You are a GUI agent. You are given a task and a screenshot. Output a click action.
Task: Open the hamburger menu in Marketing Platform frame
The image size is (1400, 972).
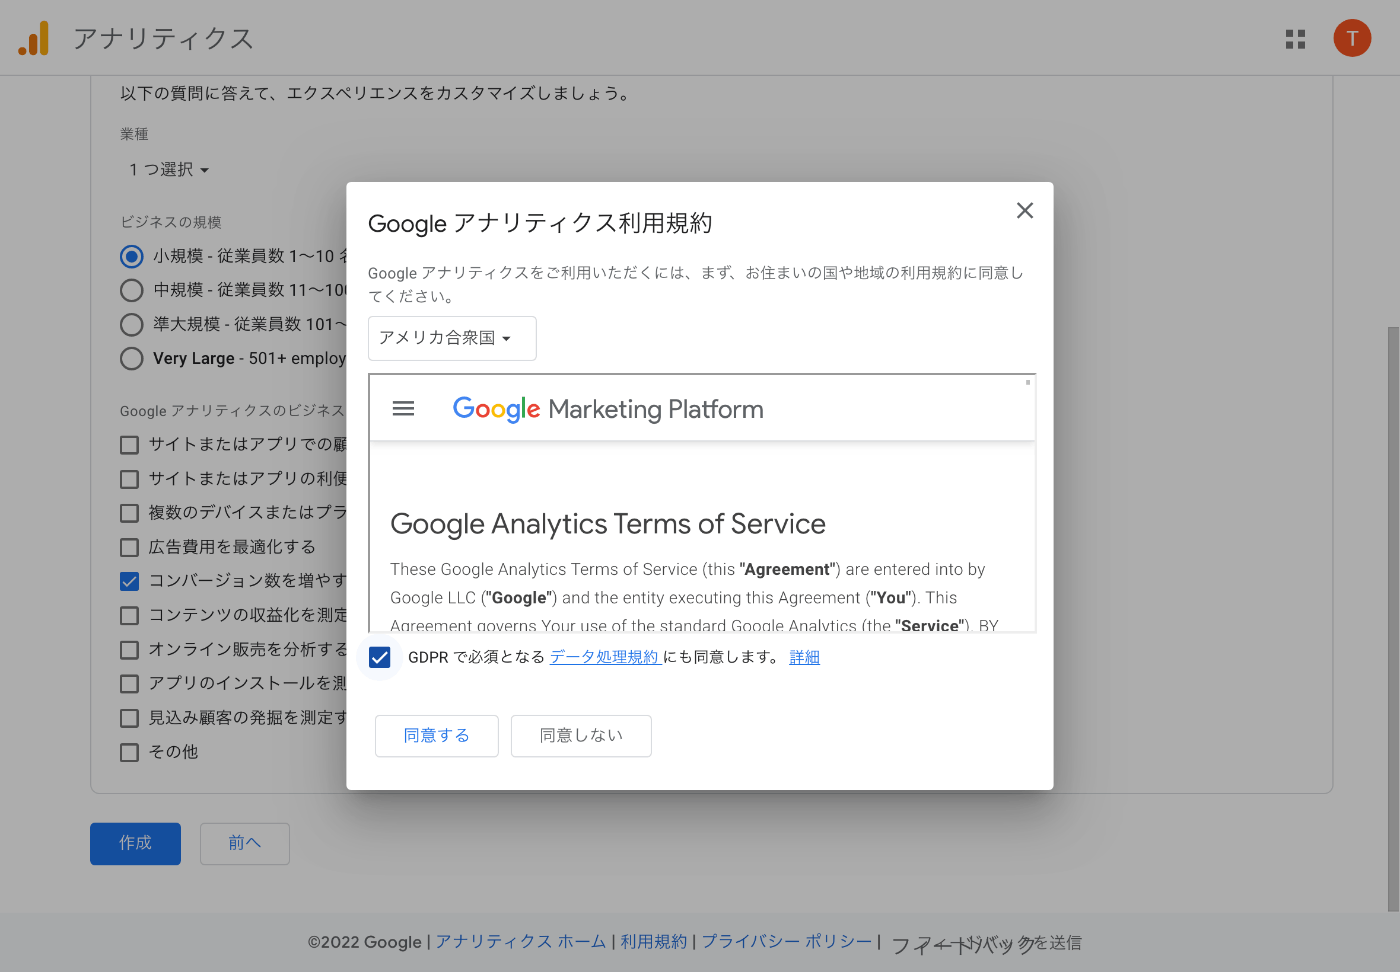click(403, 408)
